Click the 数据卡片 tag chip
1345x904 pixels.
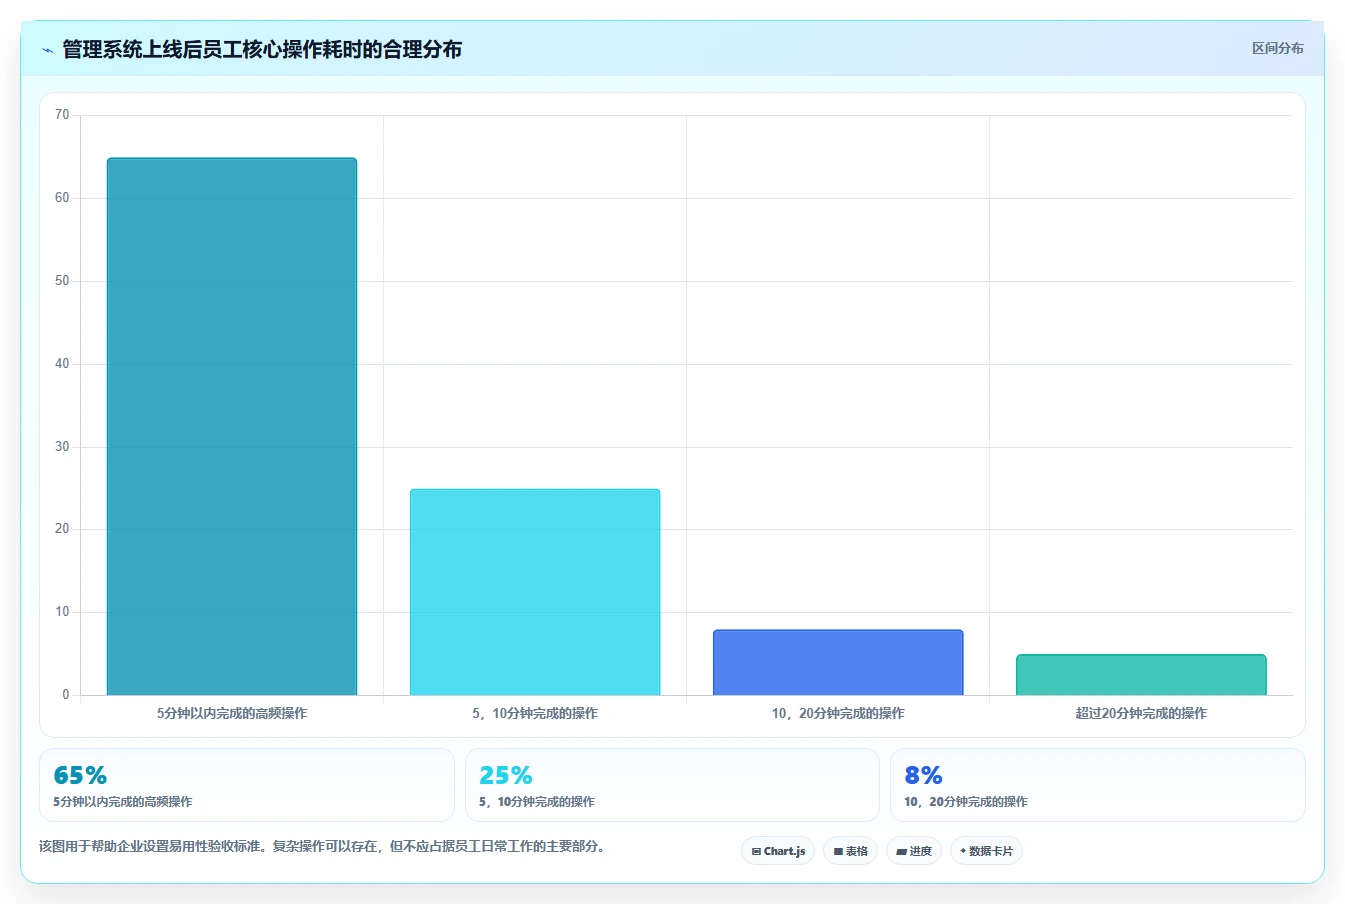pyautogui.click(x=986, y=851)
